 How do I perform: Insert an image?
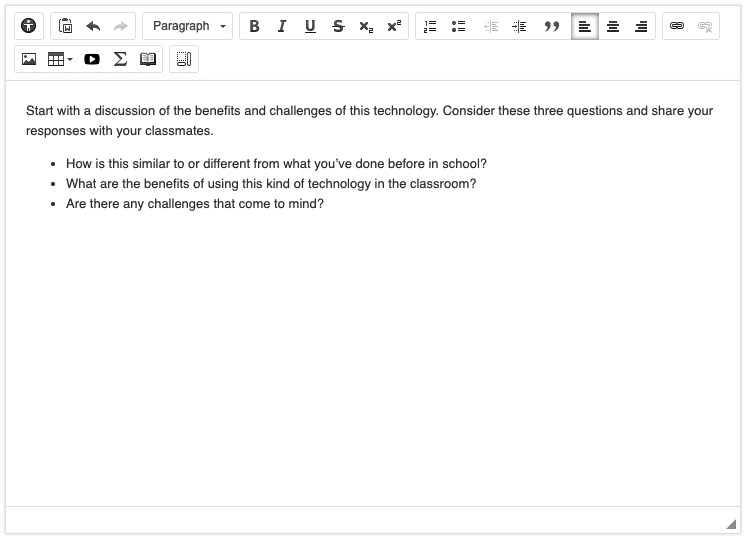pos(29,59)
